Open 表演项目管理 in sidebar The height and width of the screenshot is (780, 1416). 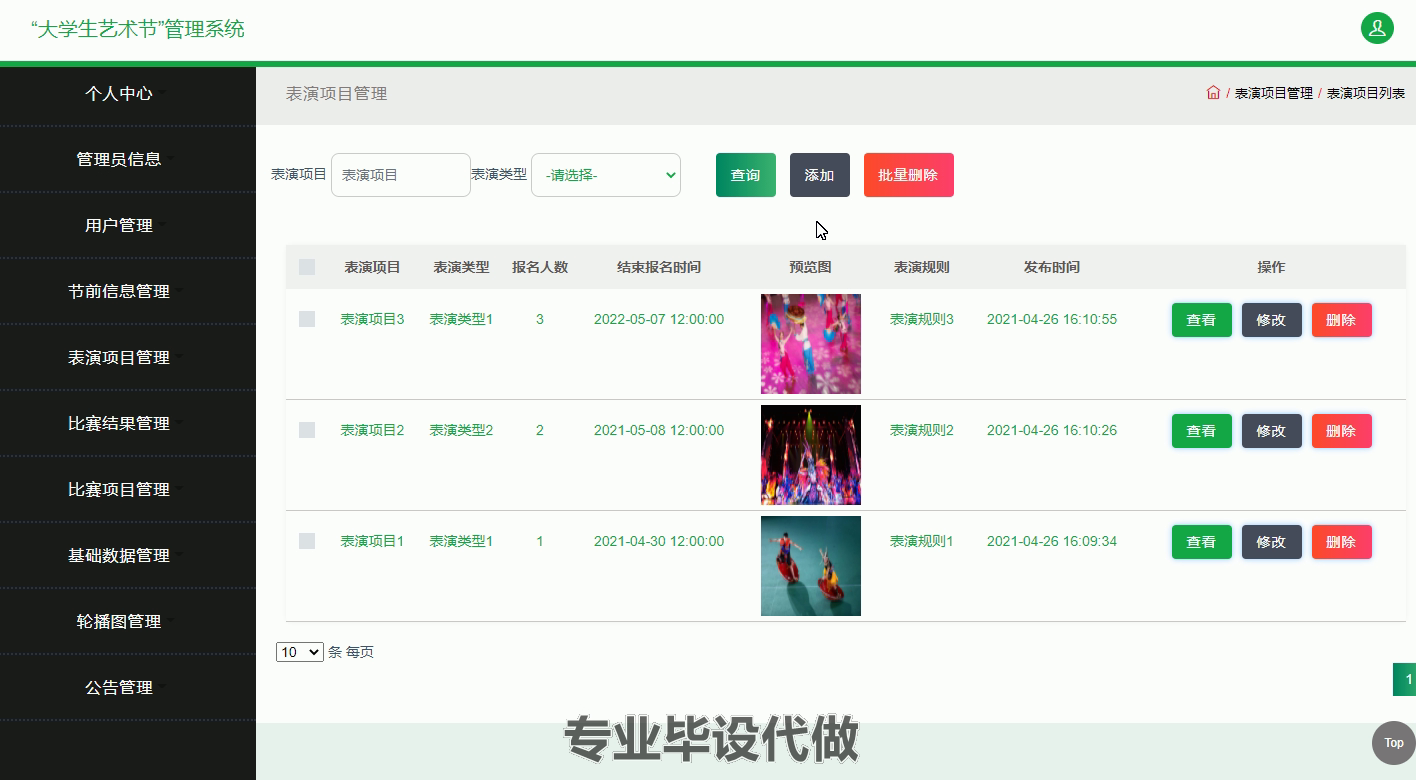coord(119,357)
